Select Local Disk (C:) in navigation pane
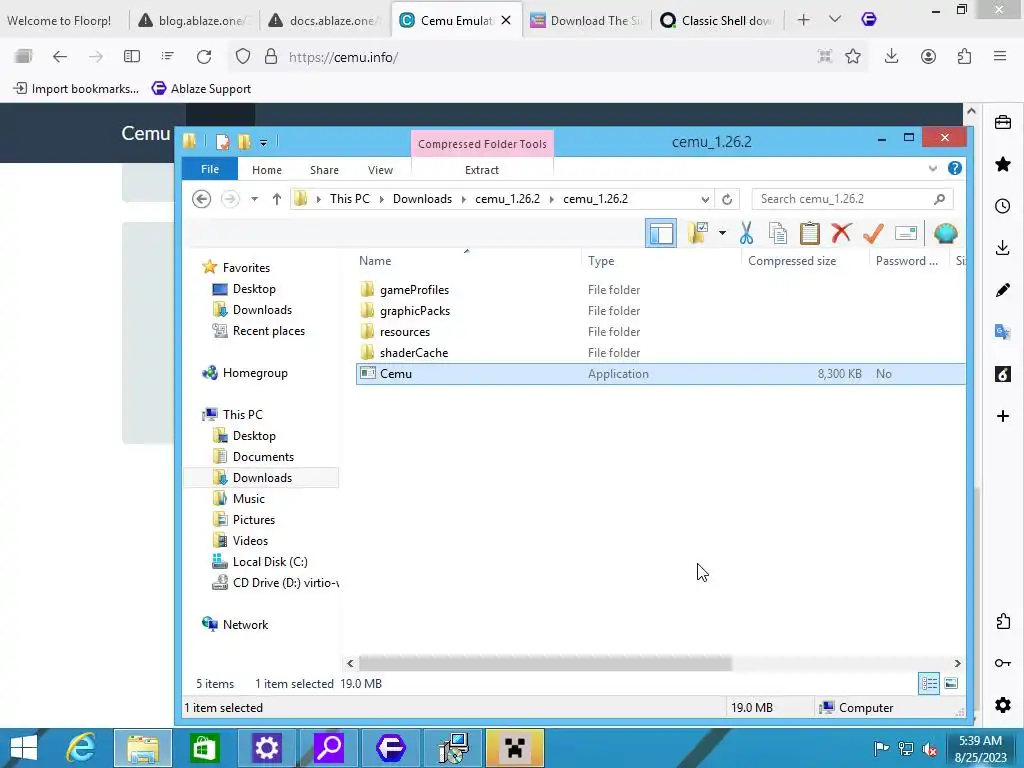Image resolution: width=1024 pixels, height=768 pixels. (x=270, y=562)
